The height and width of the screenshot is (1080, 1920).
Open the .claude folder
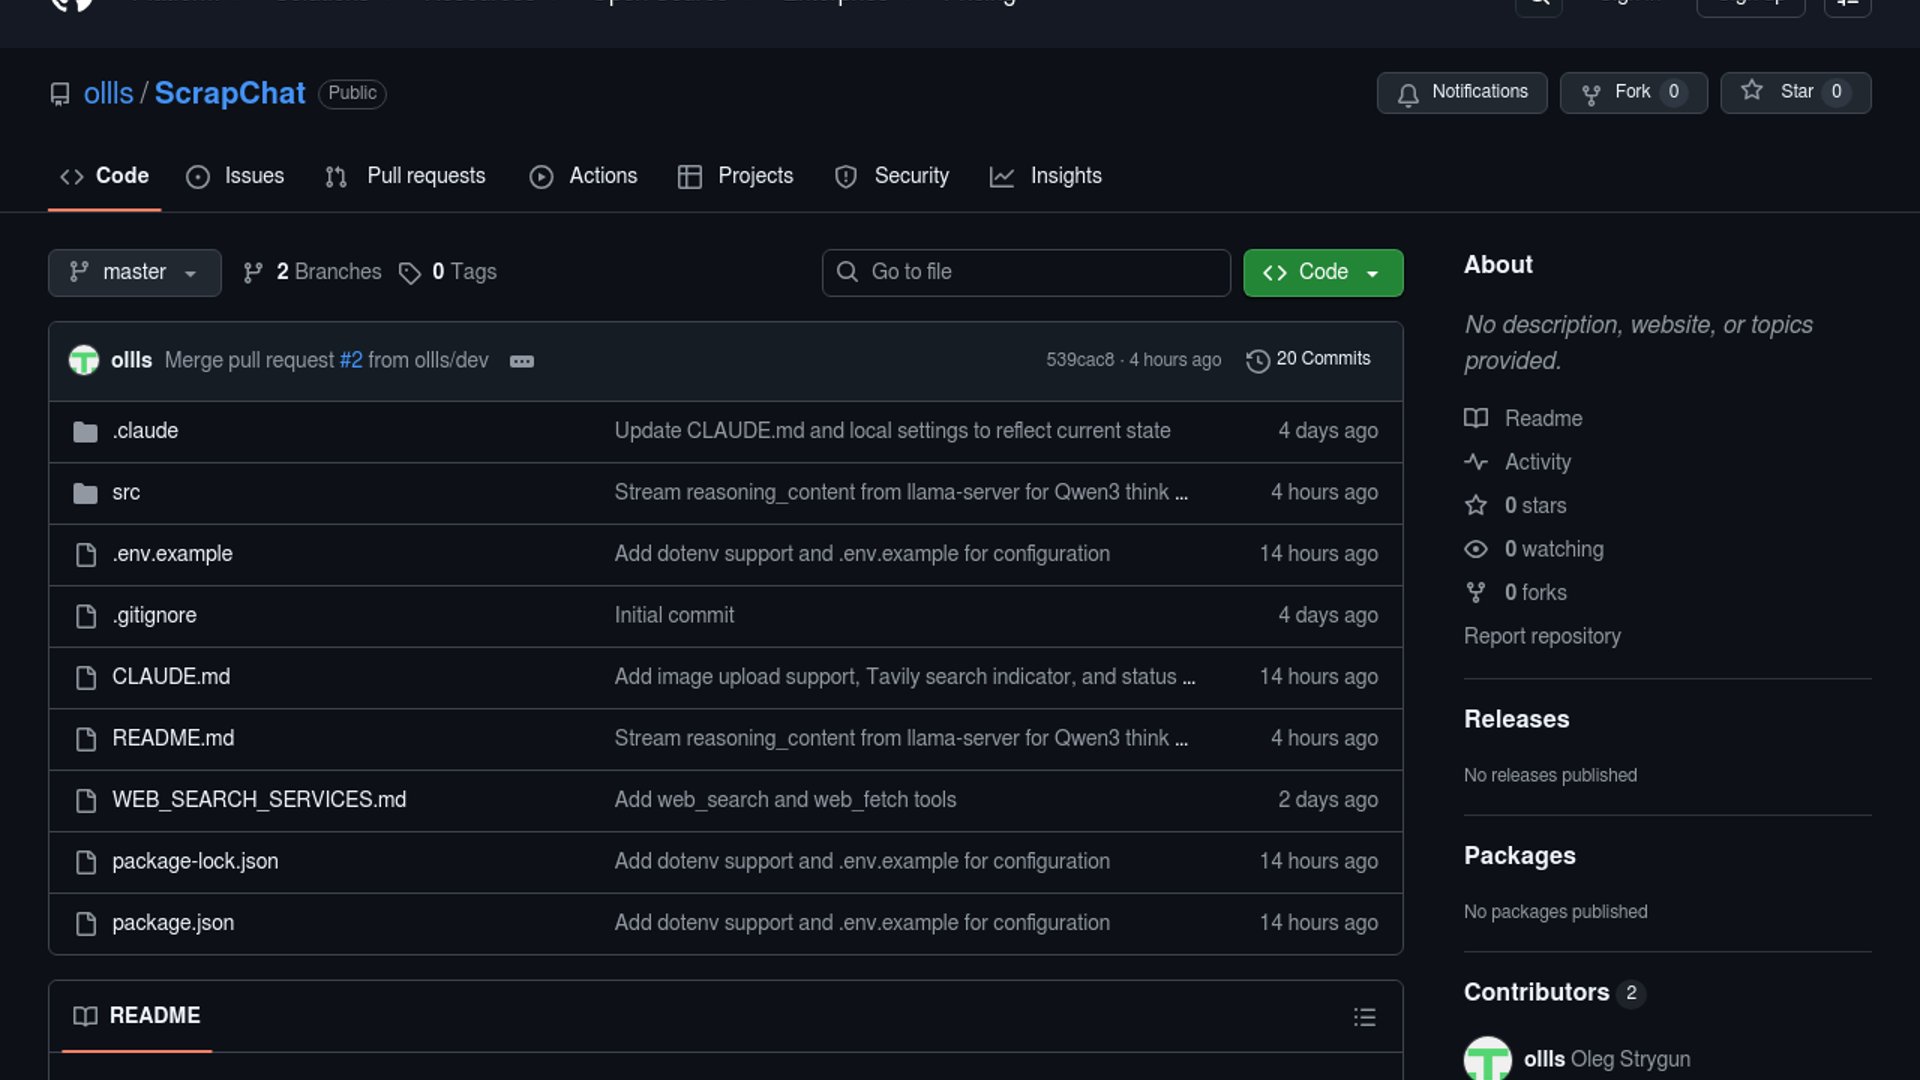click(145, 431)
